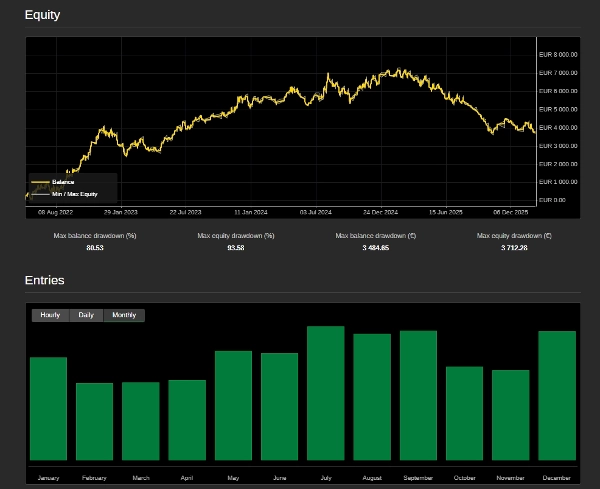
Task: Click the yellow Balance legend line swatch
Action: pyautogui.click(x=40, y=182)
